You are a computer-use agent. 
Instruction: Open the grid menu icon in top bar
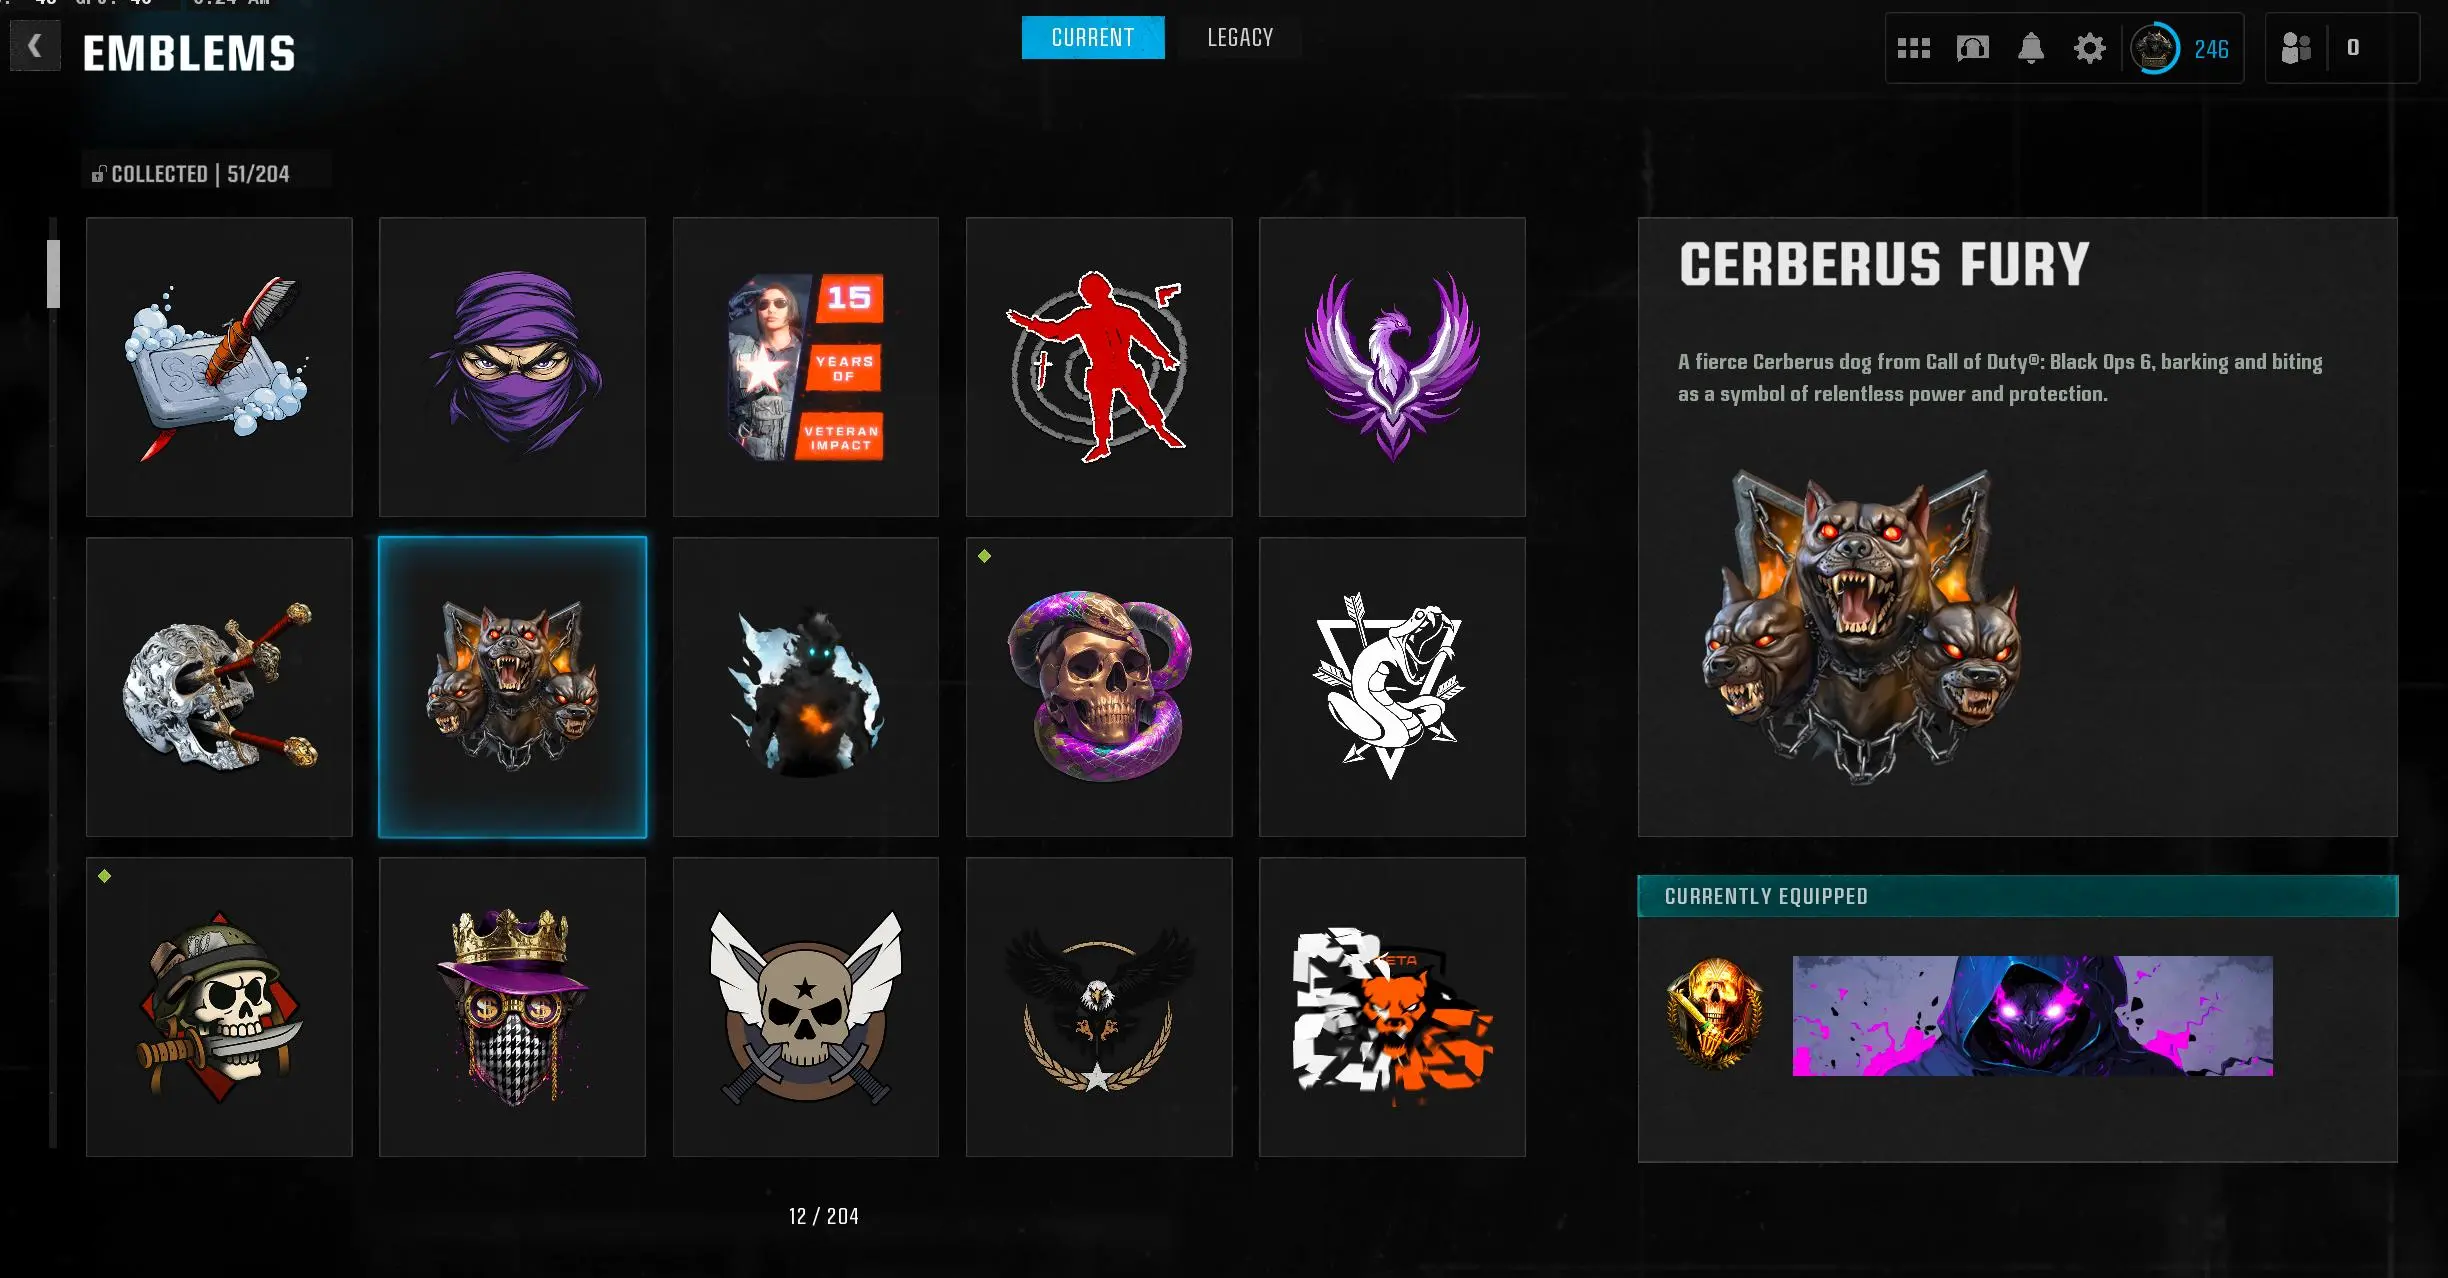point(1913,48)
